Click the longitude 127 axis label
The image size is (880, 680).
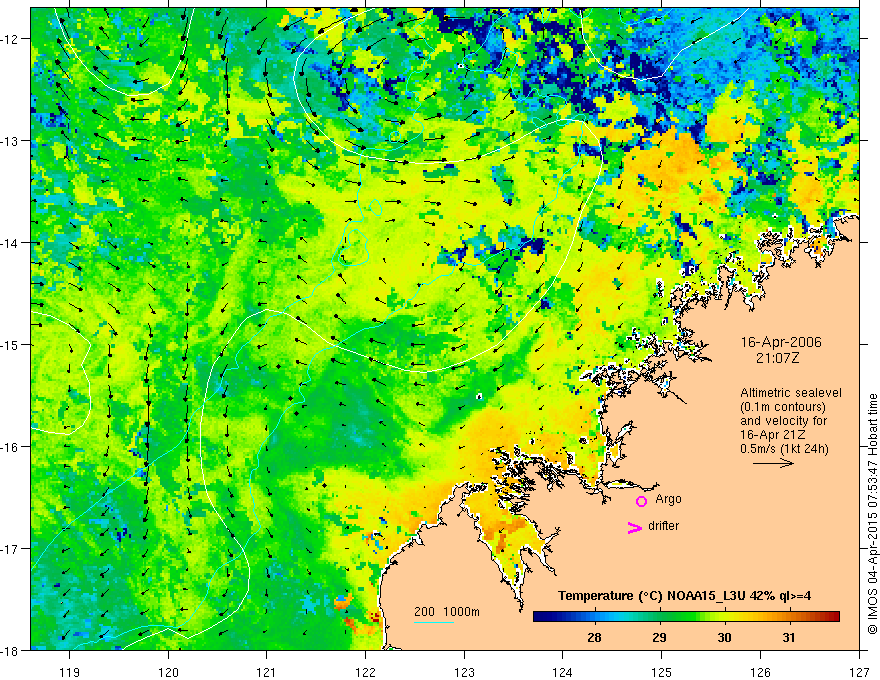(859, 672)
